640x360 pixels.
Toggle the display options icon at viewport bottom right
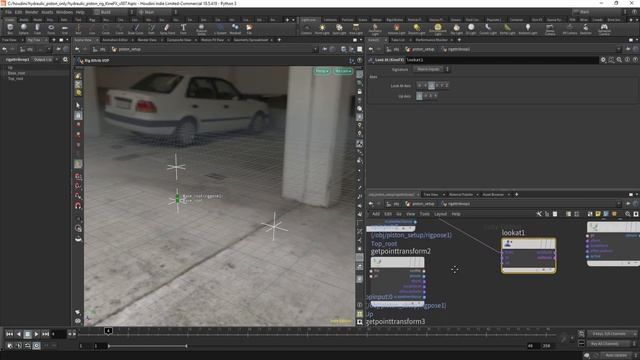(360, 322)
